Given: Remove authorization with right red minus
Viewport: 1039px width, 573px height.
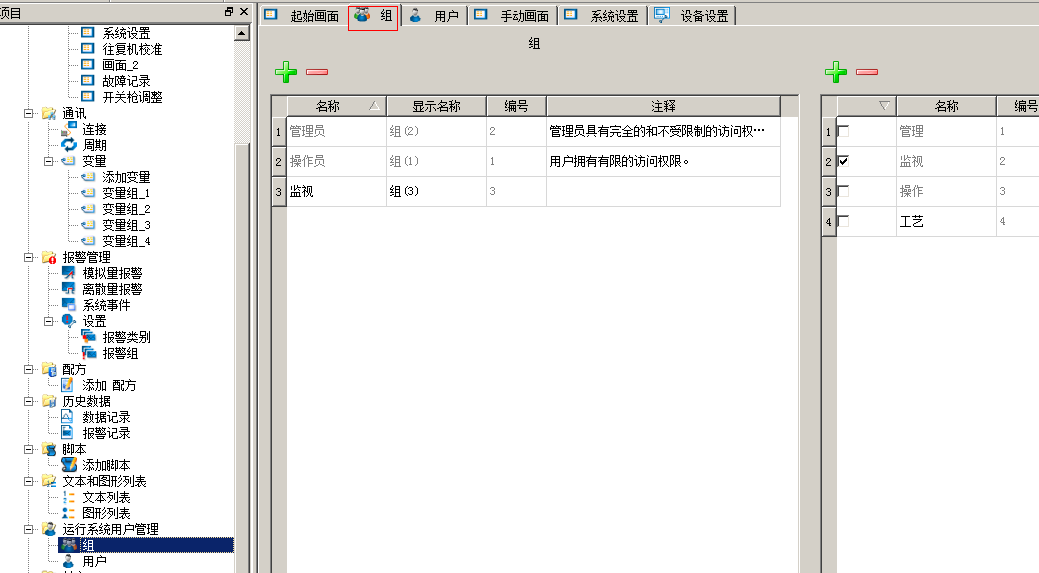Looking at the screenshot, I should pos(867,72).
